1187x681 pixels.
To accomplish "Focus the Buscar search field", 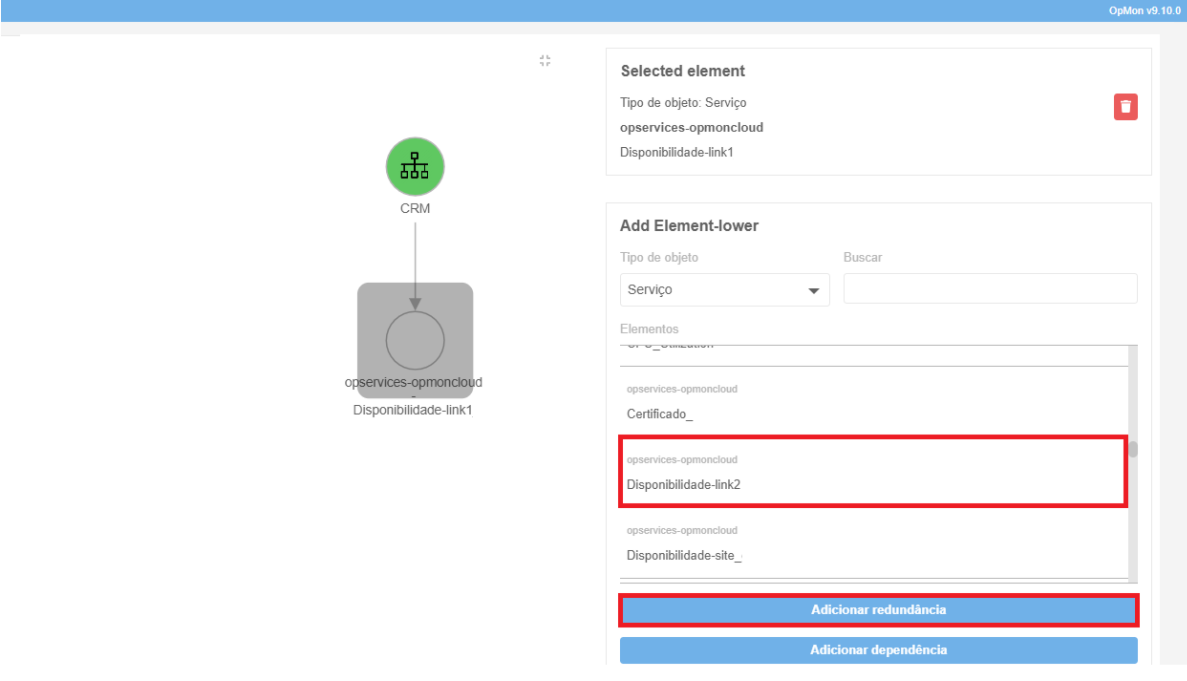I will click(x=990, y=288).
